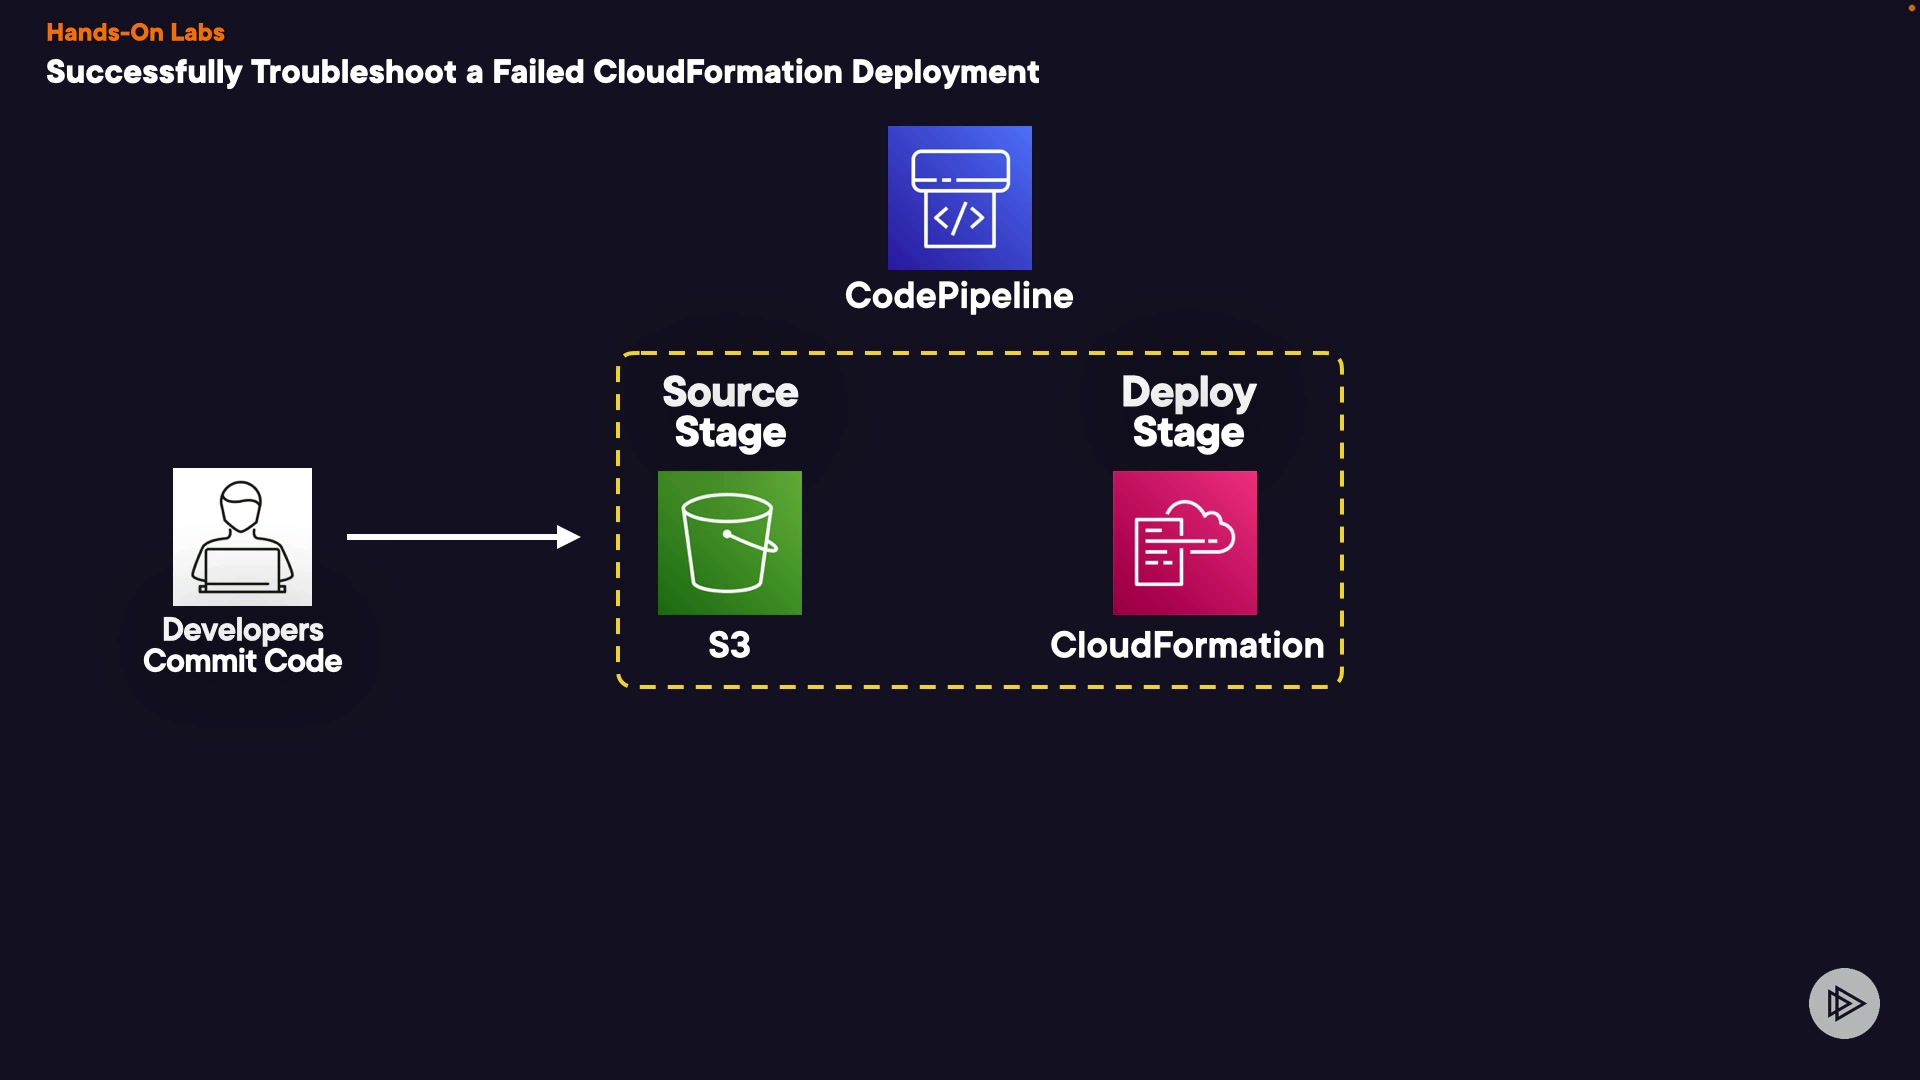This screenshot has width=1920, height=1080.
Task: Click the Commit Code text line
Action: (x=242, y=661)
